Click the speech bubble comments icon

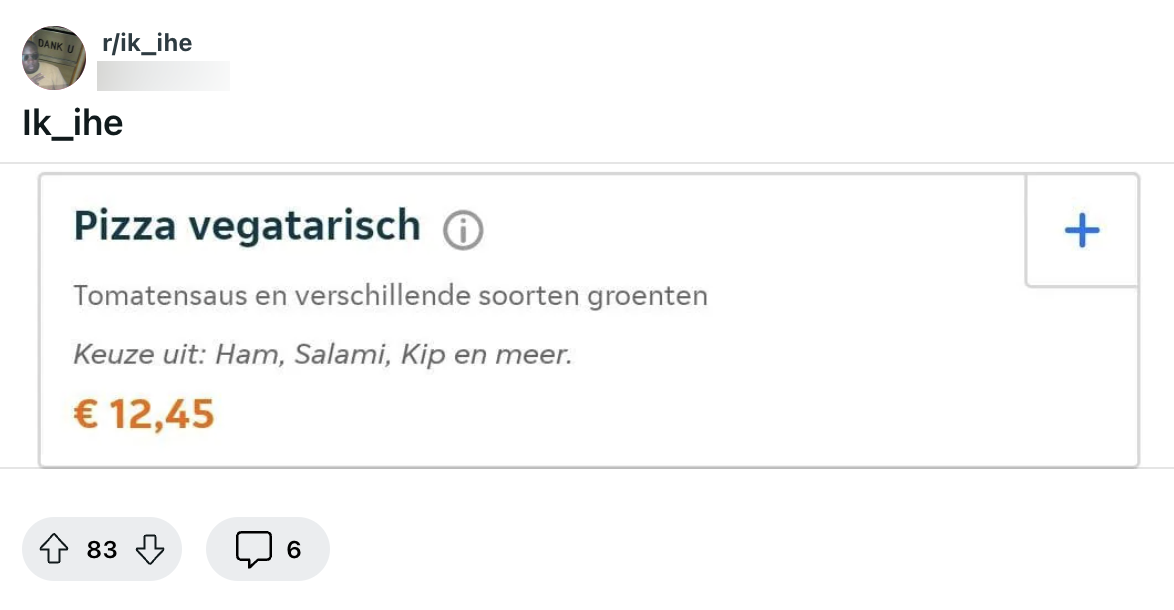(253, 549)
